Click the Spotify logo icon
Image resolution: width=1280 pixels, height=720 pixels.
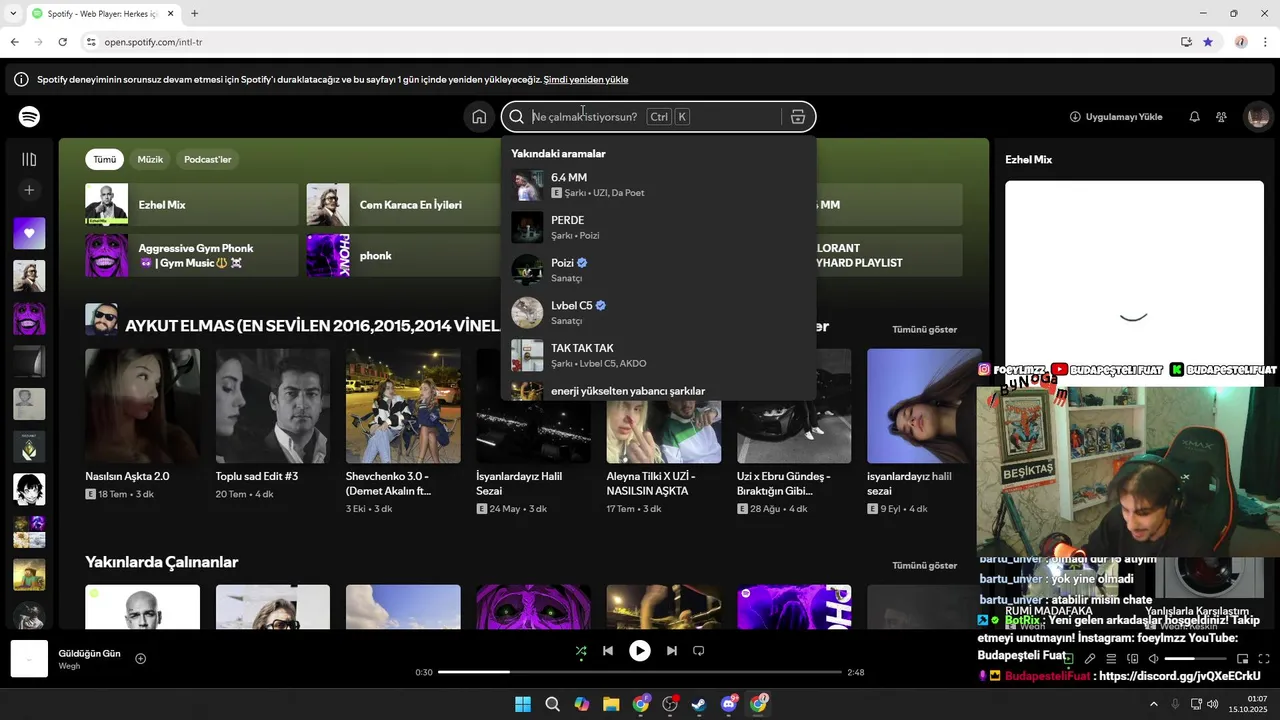point(29,117)
